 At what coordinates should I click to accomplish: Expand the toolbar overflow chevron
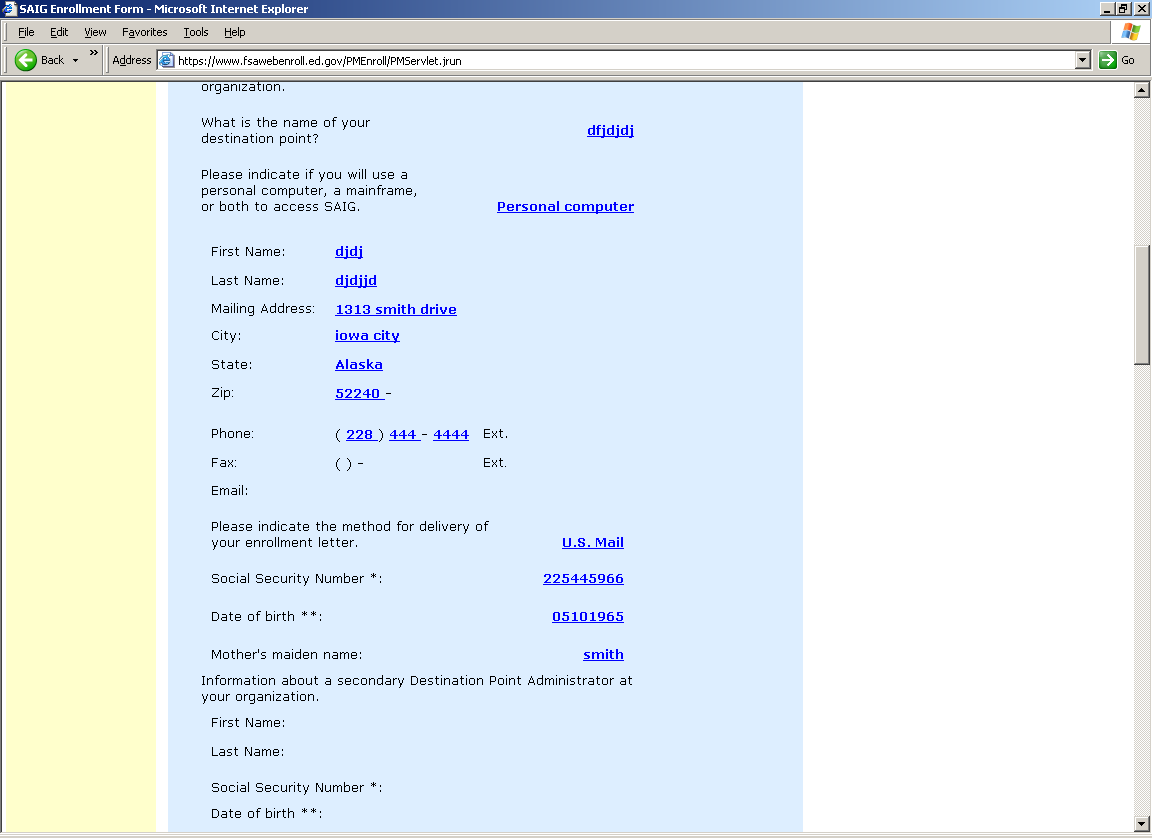tap(93, 53)
